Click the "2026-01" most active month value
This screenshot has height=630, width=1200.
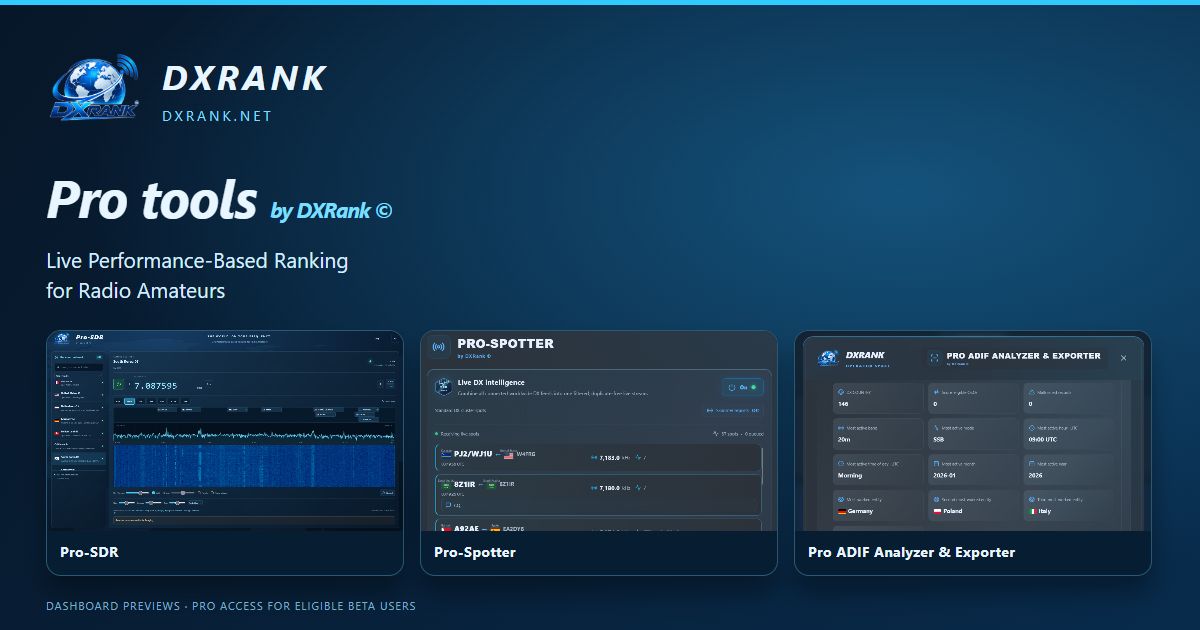(x=944, y=475)
